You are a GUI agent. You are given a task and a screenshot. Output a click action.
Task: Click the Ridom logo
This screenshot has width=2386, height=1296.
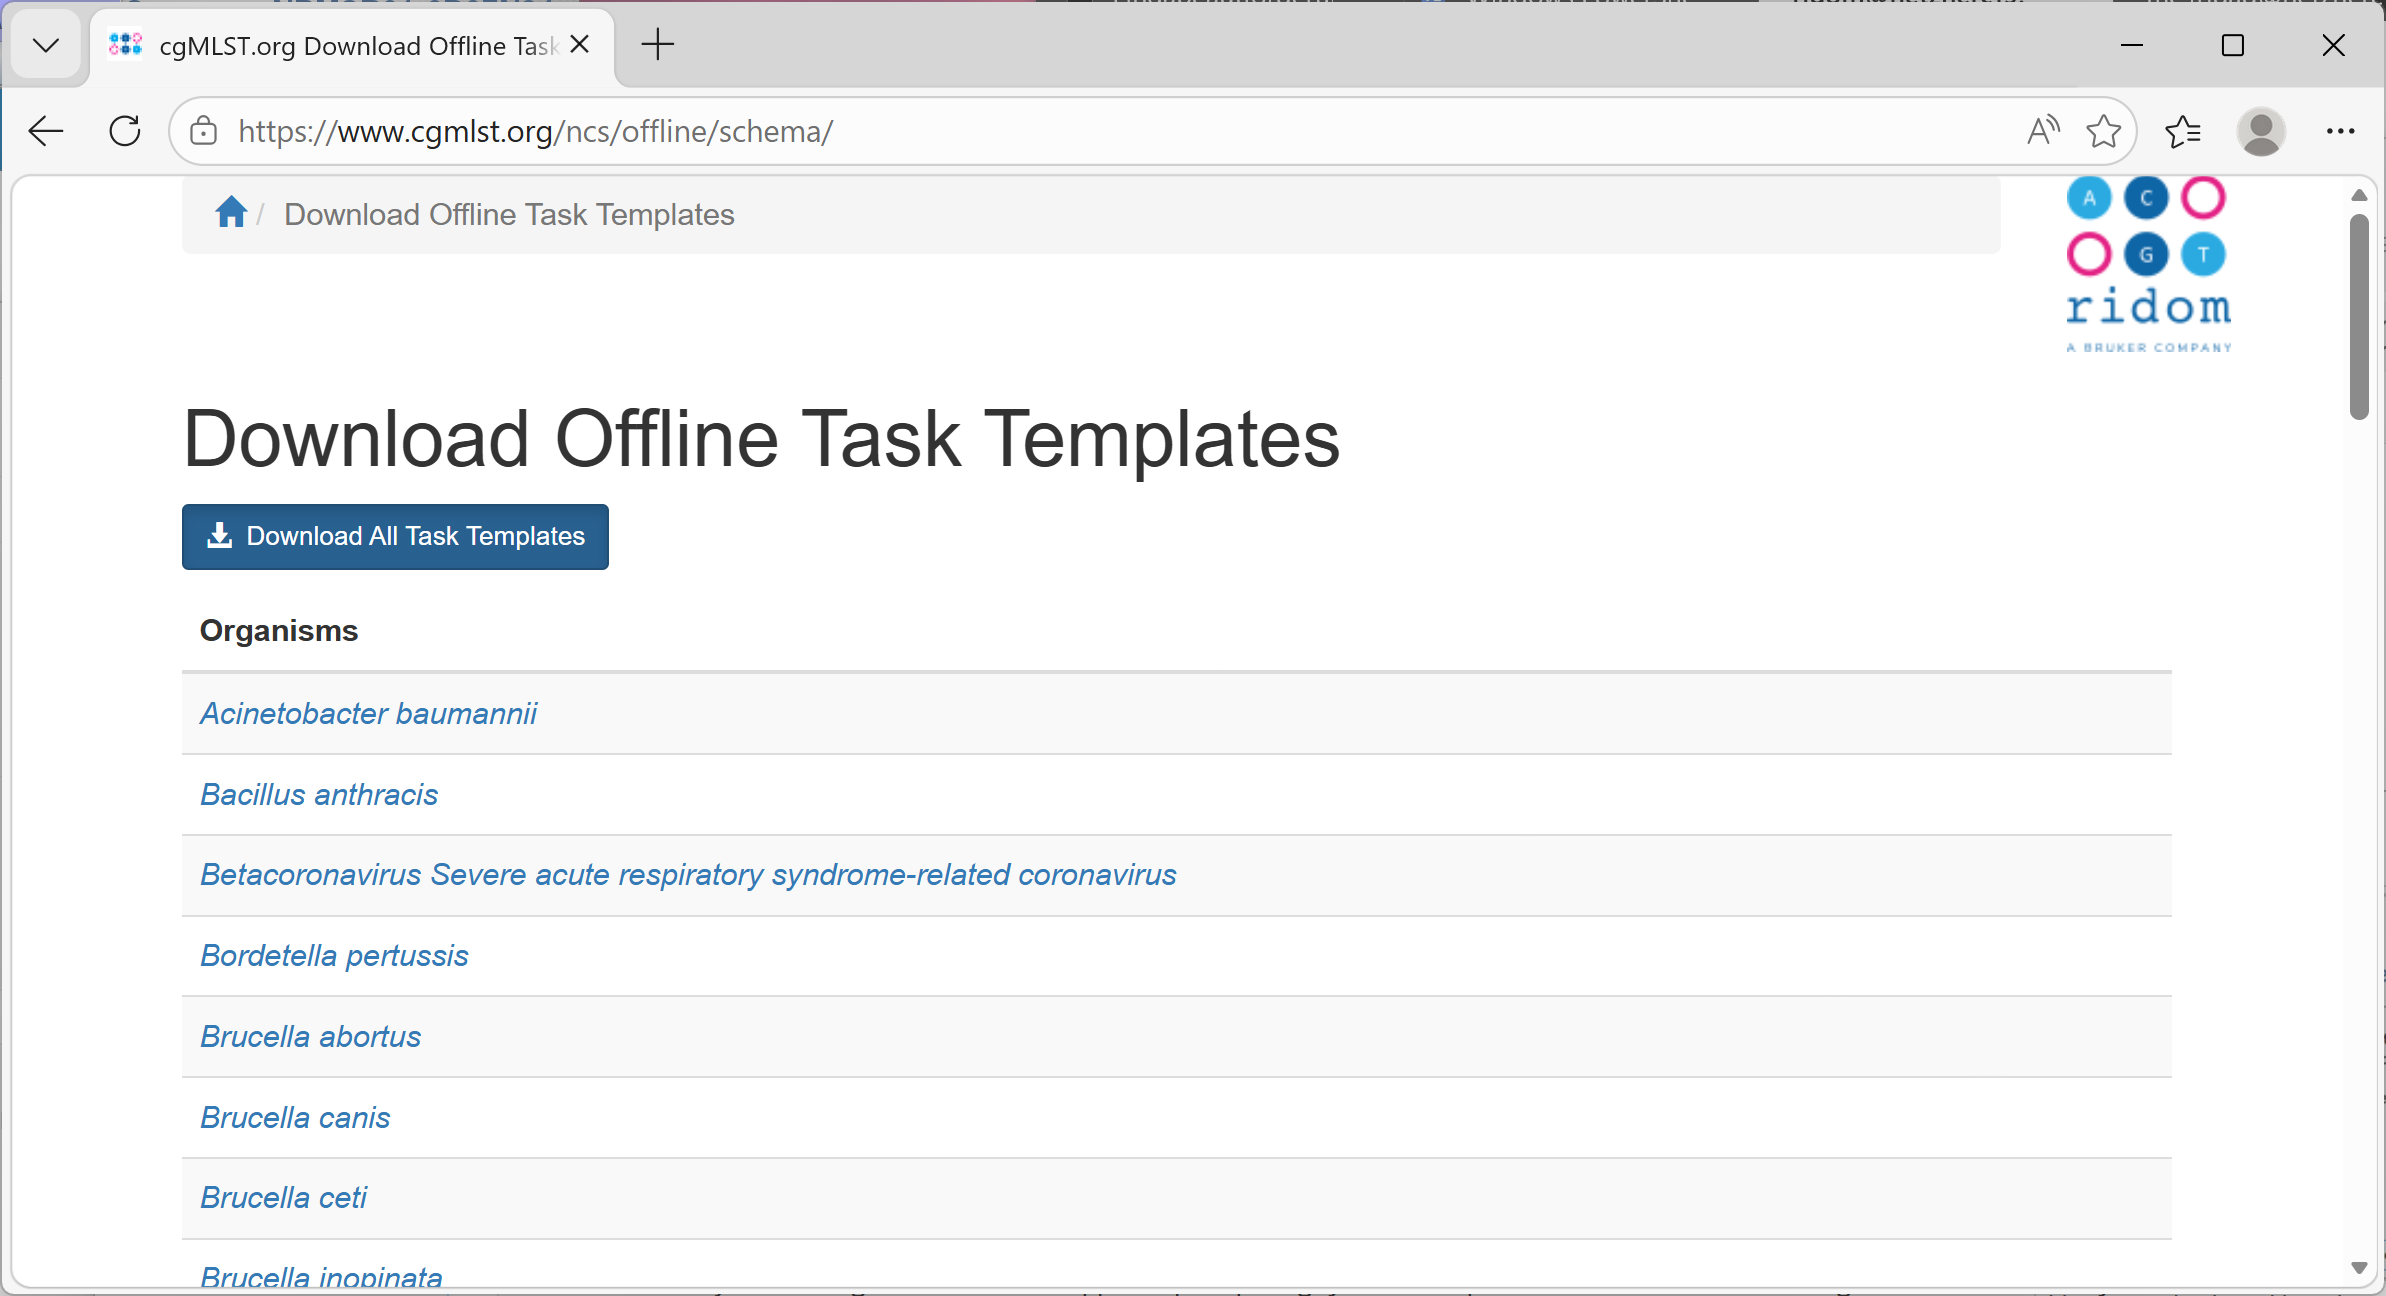[2148, 266]
